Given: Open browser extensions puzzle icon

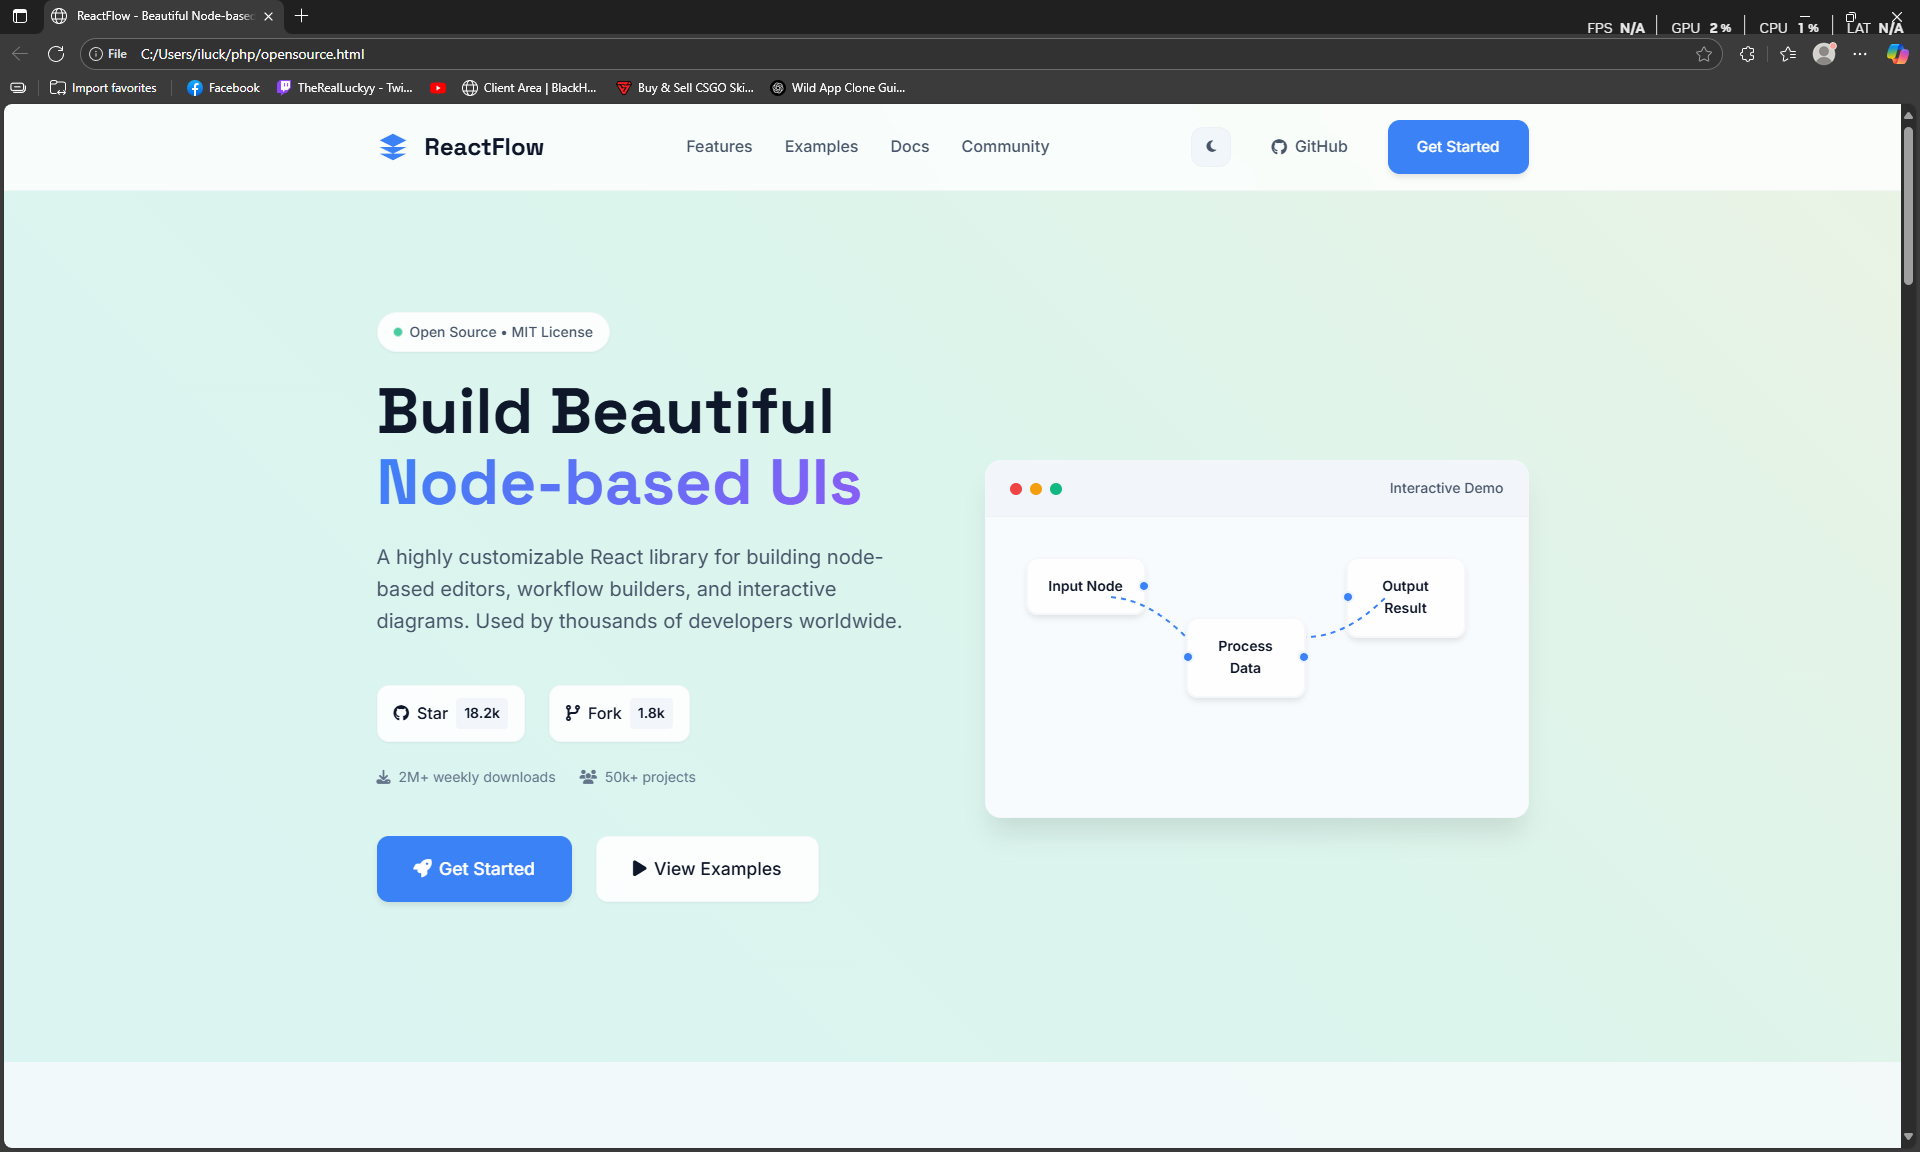Looking at the screenshot, I should 1747,54.
